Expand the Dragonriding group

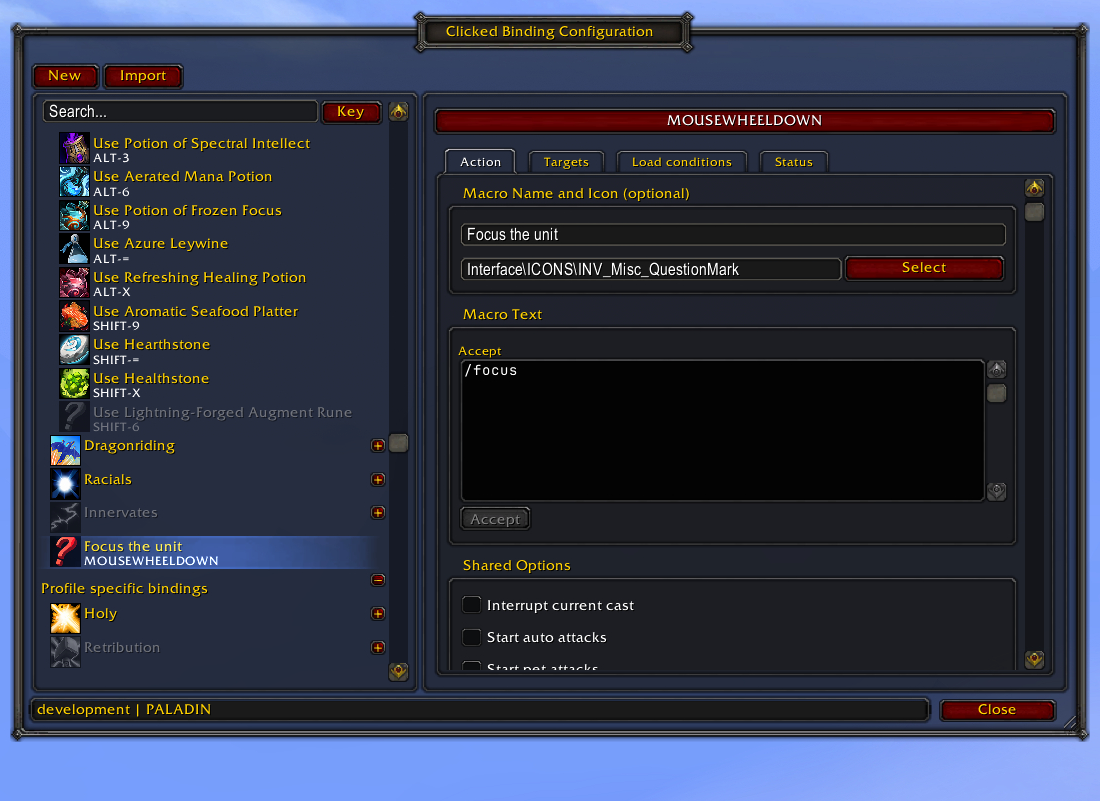(378, 446)
